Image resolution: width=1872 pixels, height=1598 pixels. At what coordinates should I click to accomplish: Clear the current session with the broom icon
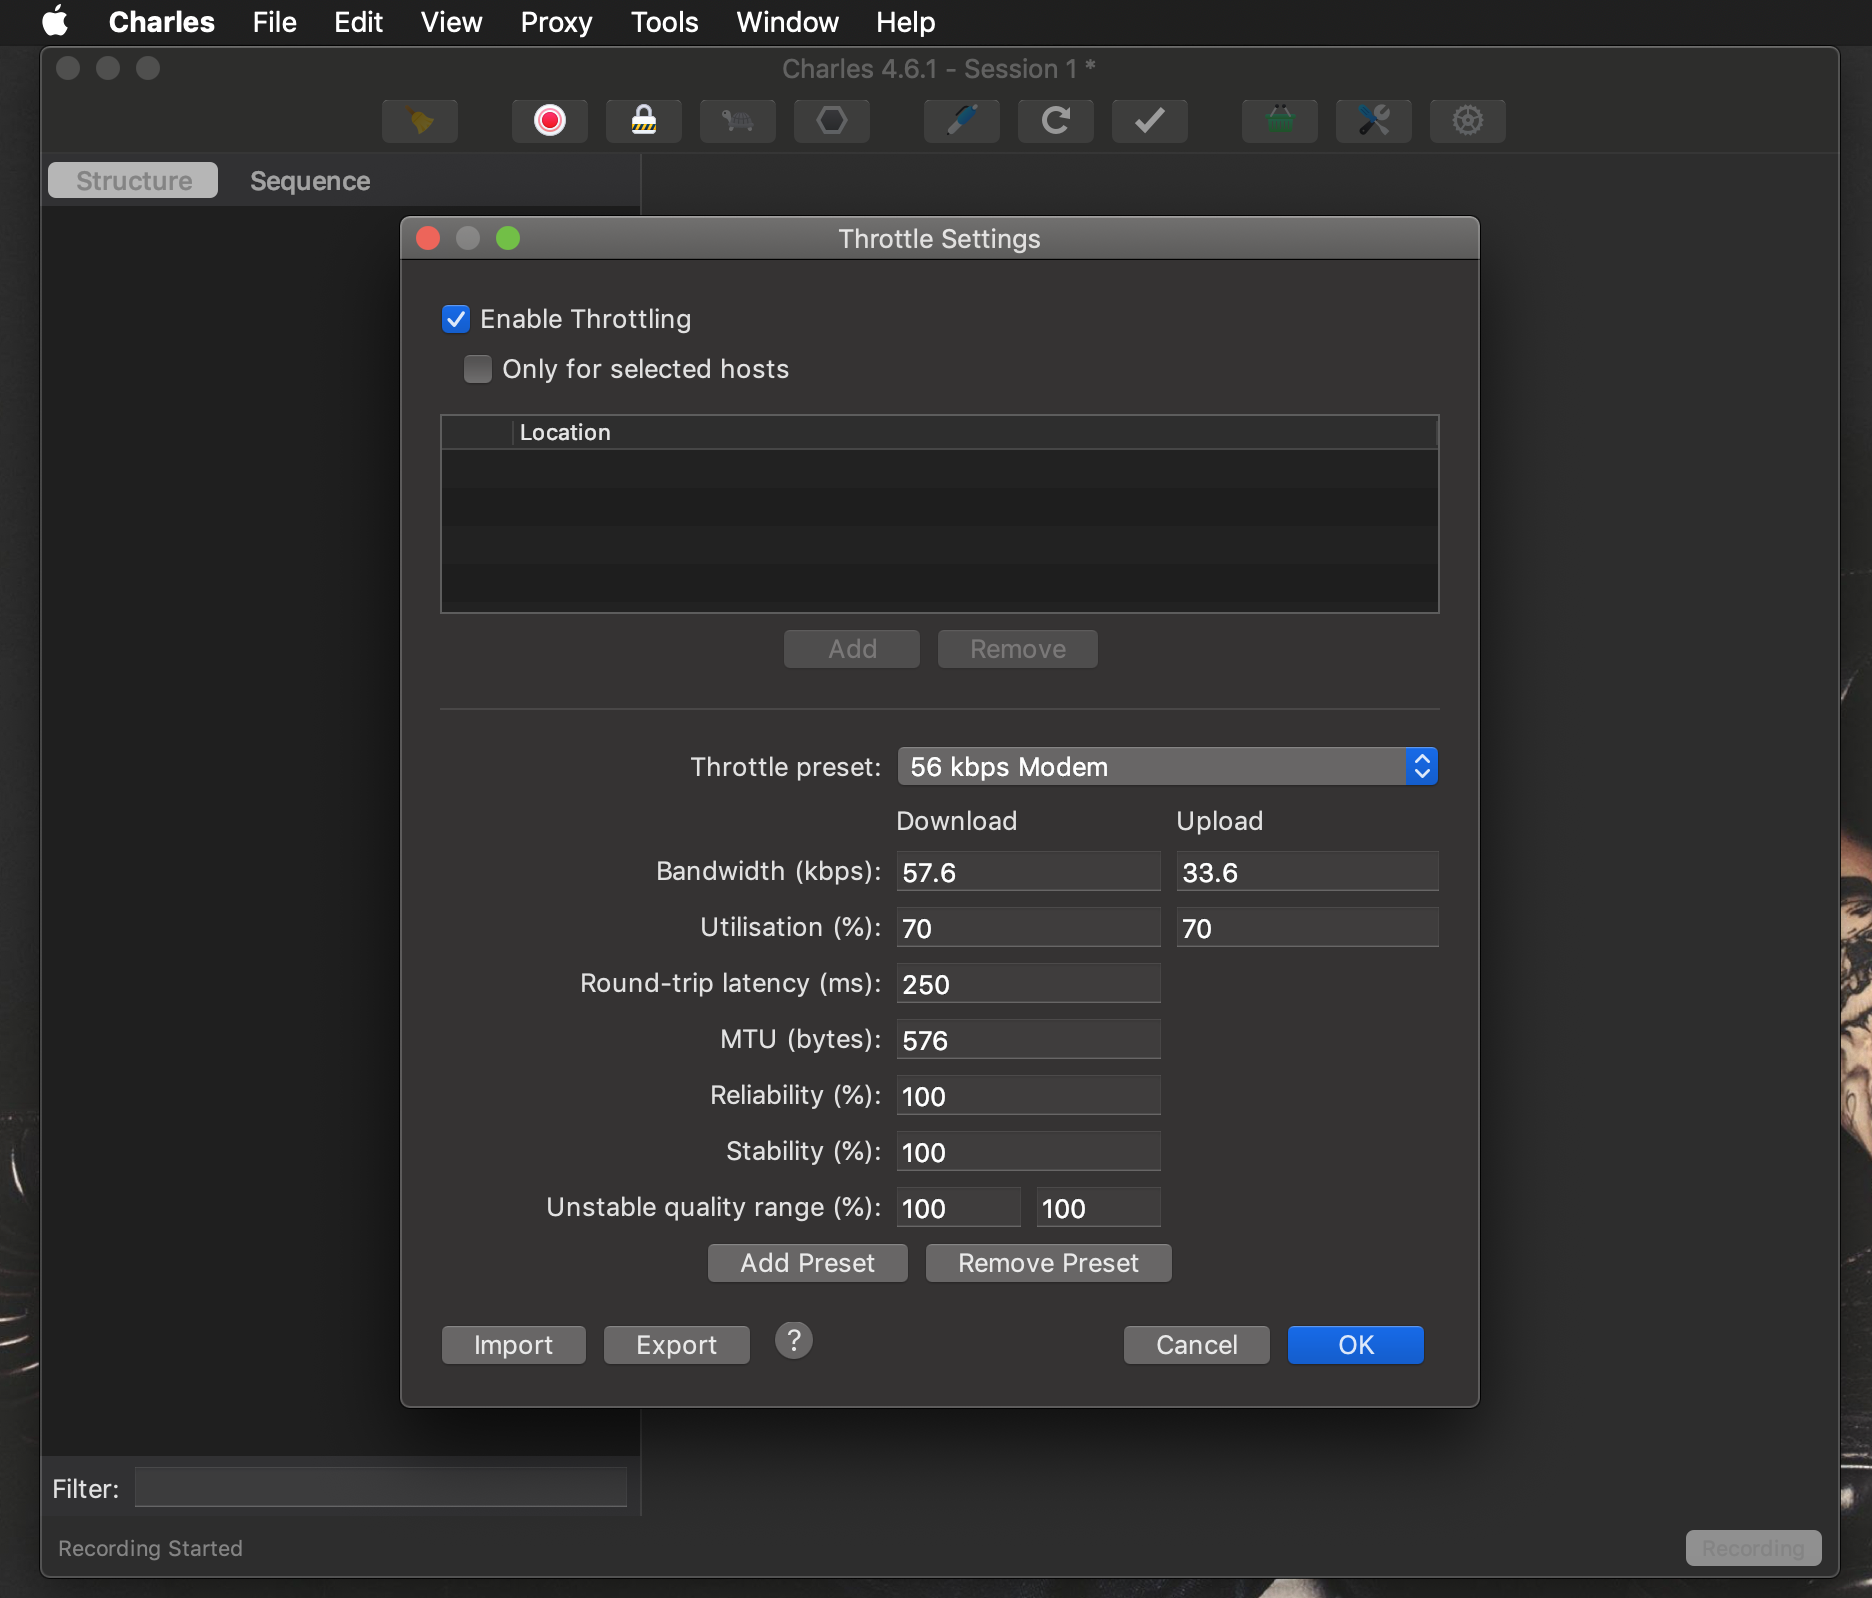pos(420,121)
